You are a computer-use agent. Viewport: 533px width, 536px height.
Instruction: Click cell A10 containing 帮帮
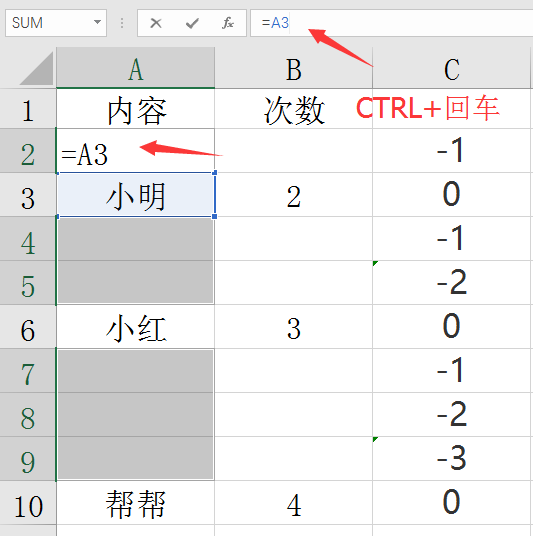tap(136, 503)
